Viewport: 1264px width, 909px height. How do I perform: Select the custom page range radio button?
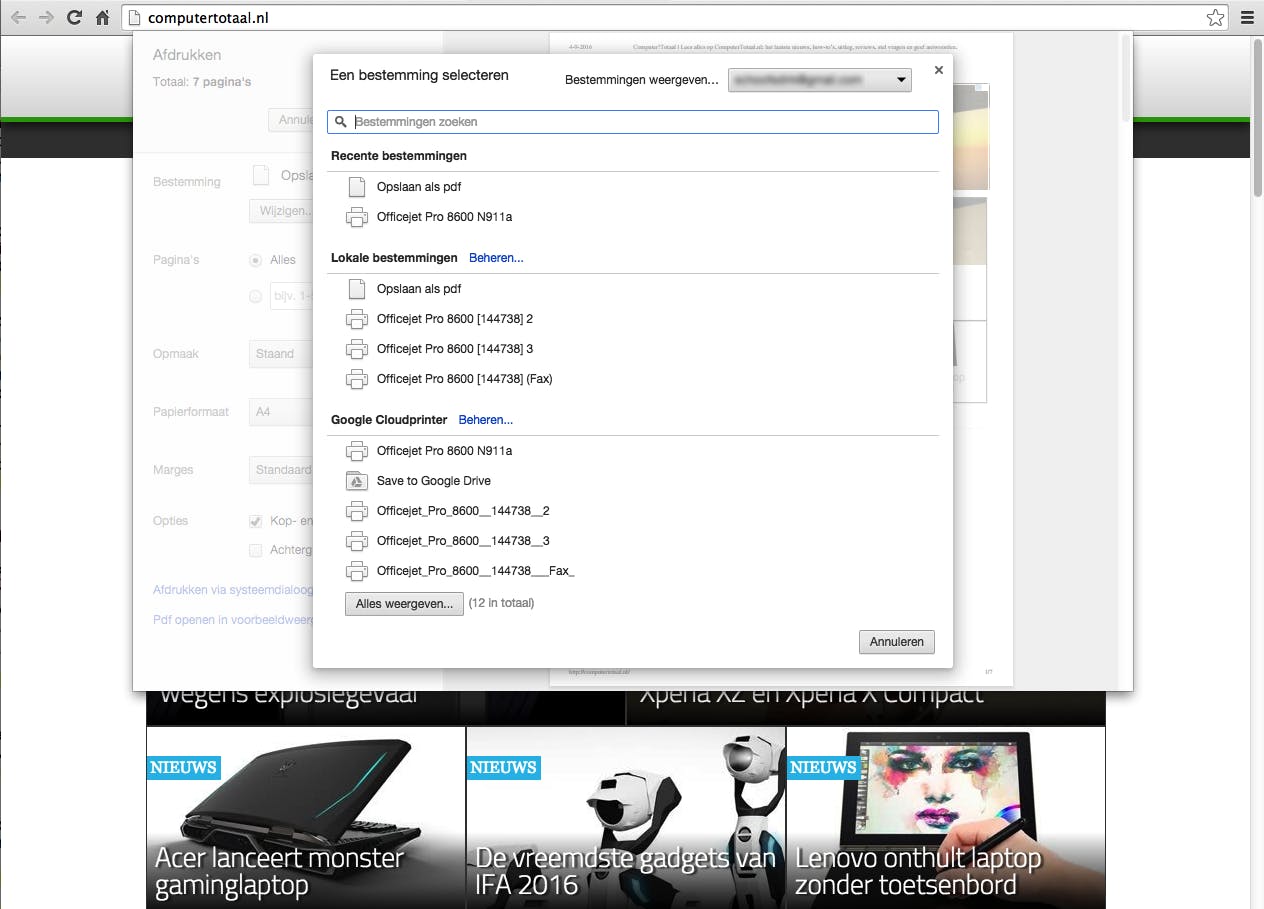tap(256, 296)
